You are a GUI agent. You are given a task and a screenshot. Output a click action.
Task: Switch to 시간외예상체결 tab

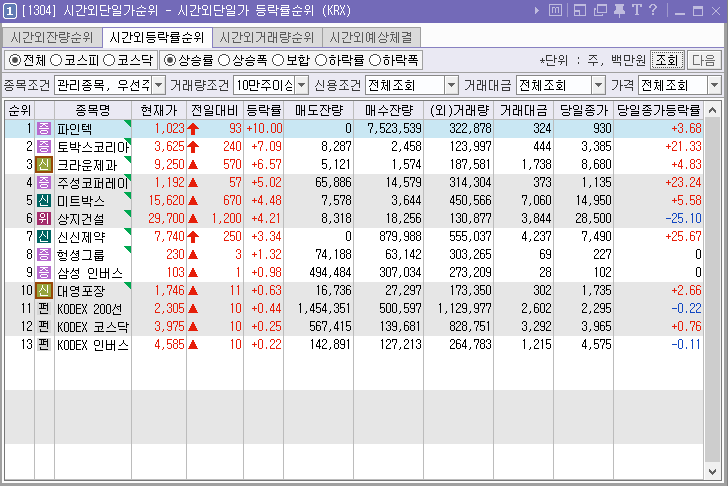point(371,37)
